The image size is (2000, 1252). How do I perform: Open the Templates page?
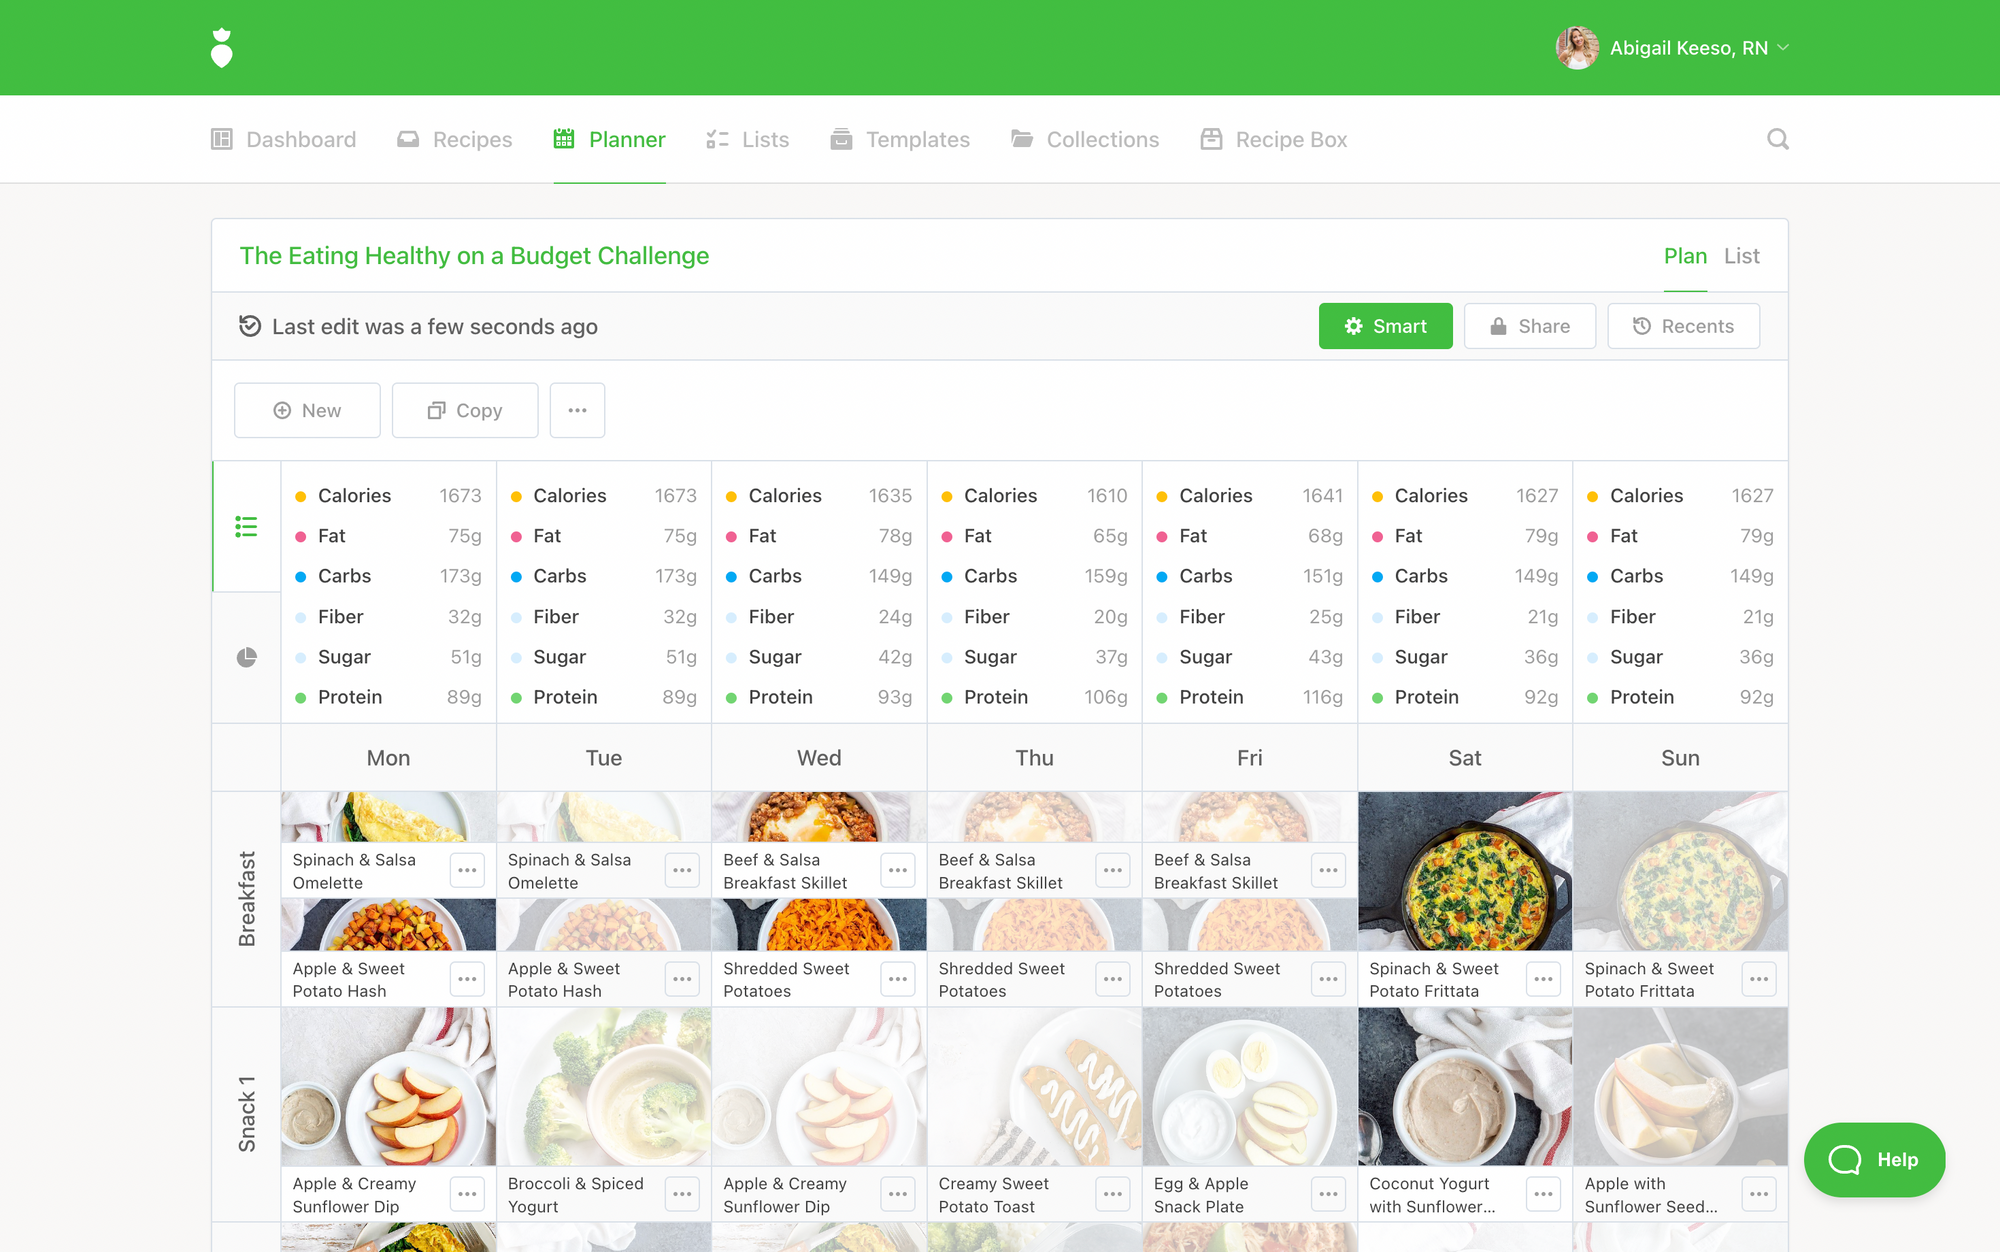coord(900,140)
